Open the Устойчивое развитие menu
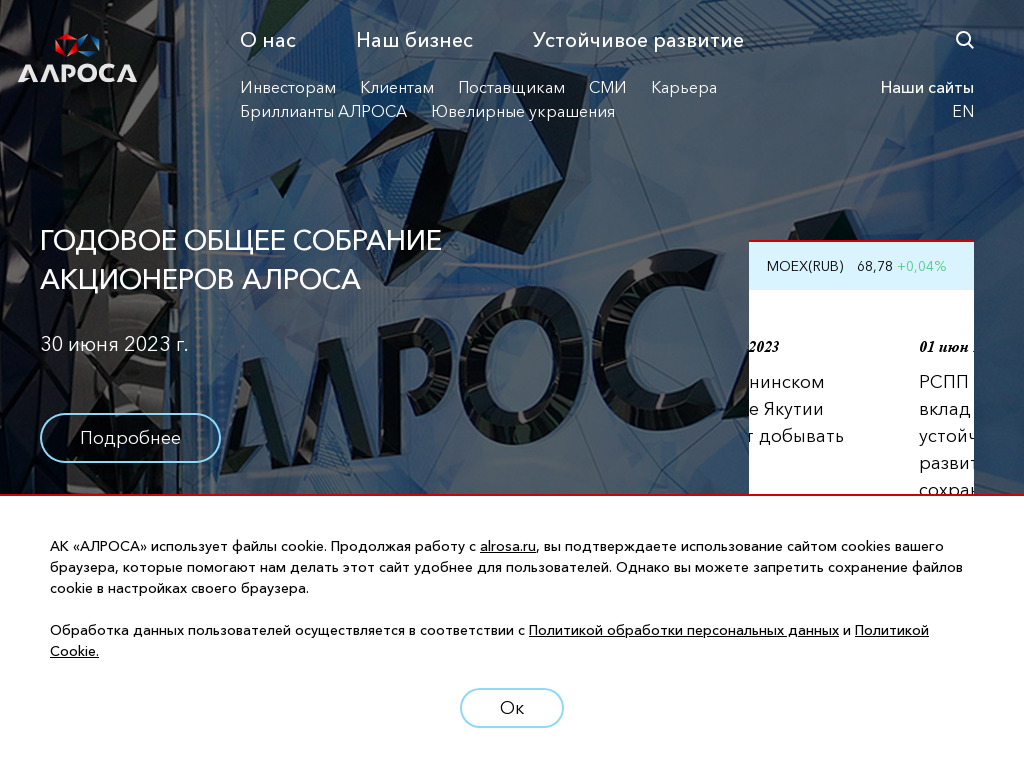Image resolution: width=1024 pixels, height=768 pixels. (x=638, y=40)
